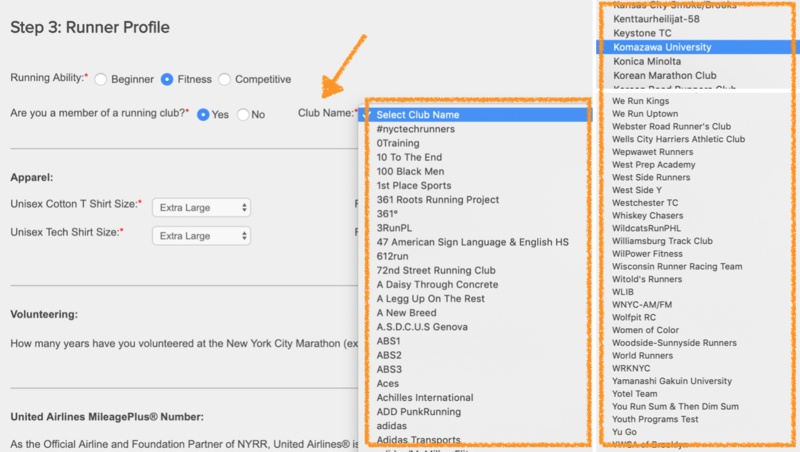This screenshot has width=800, height=452.
Task: Open Unisex Cotton T Shirt Size dropdown
Action: [x=202, y=208]
